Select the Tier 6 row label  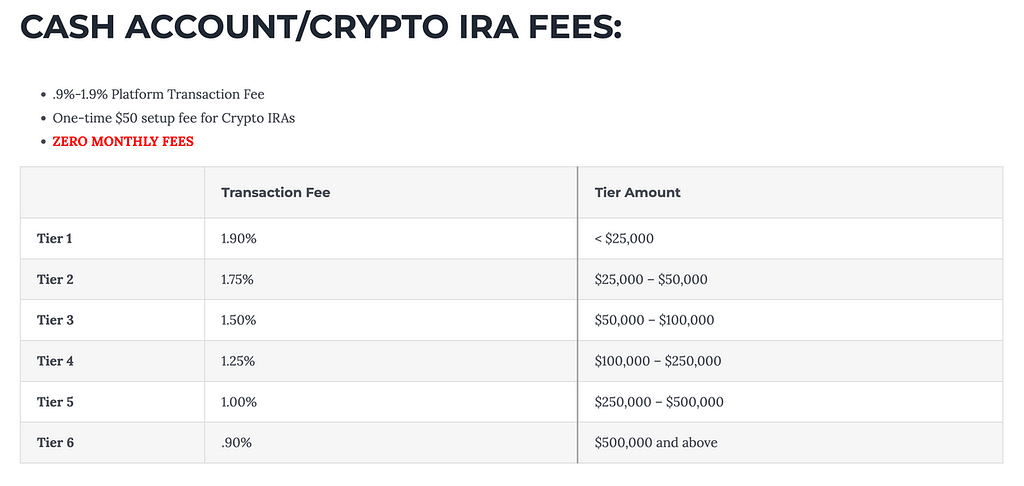(56, 442)
